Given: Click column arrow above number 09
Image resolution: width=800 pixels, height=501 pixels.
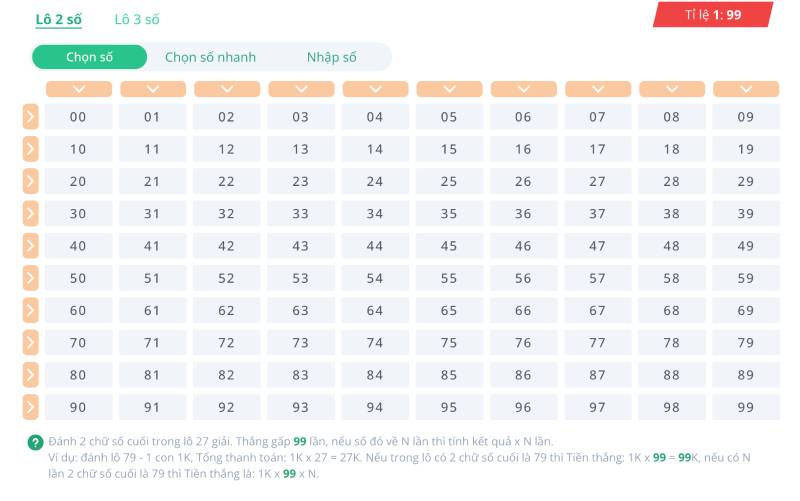Looking at the screenshot, I should point(745,89).
